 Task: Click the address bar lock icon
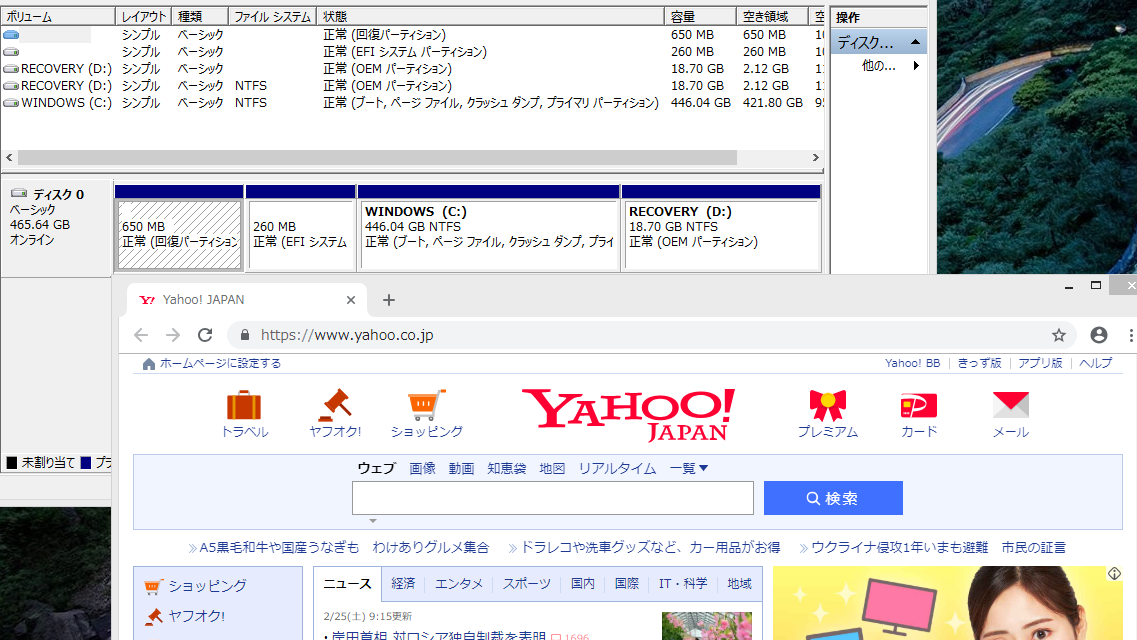(245, 335)
